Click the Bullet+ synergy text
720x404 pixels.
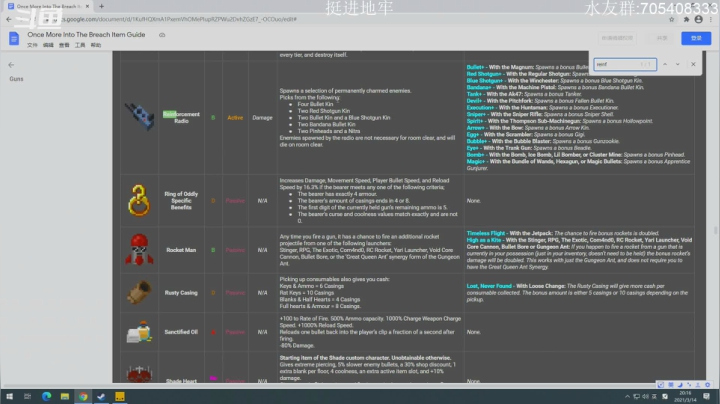475,67
